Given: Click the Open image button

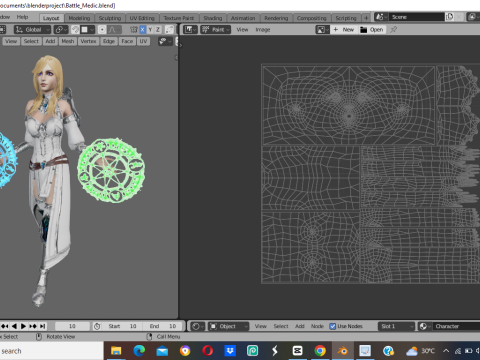Looking at the screenshot, I should coord(372,30).
